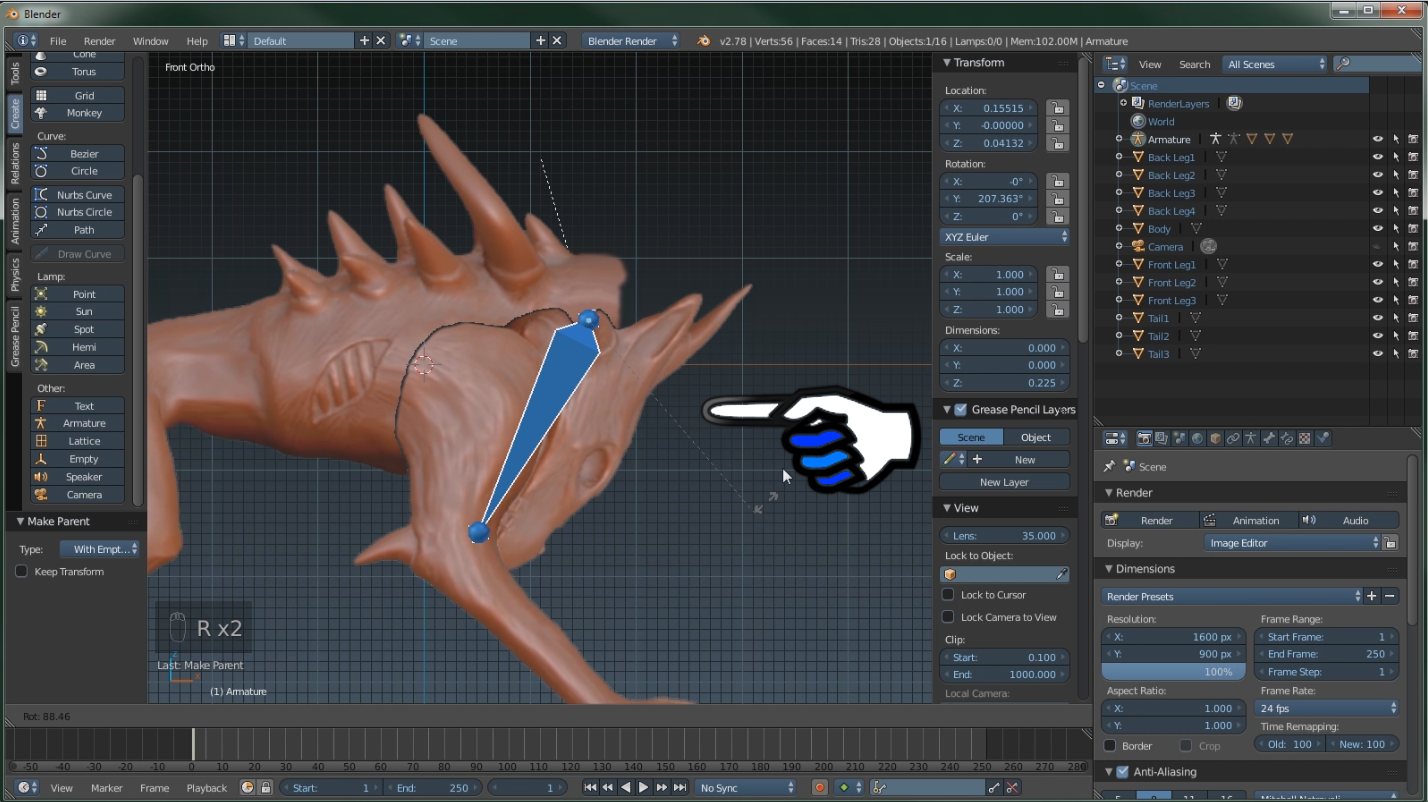Open the Make Parent Type dropdown
The height and width of the screenshot is (802, 1428).
99,549
